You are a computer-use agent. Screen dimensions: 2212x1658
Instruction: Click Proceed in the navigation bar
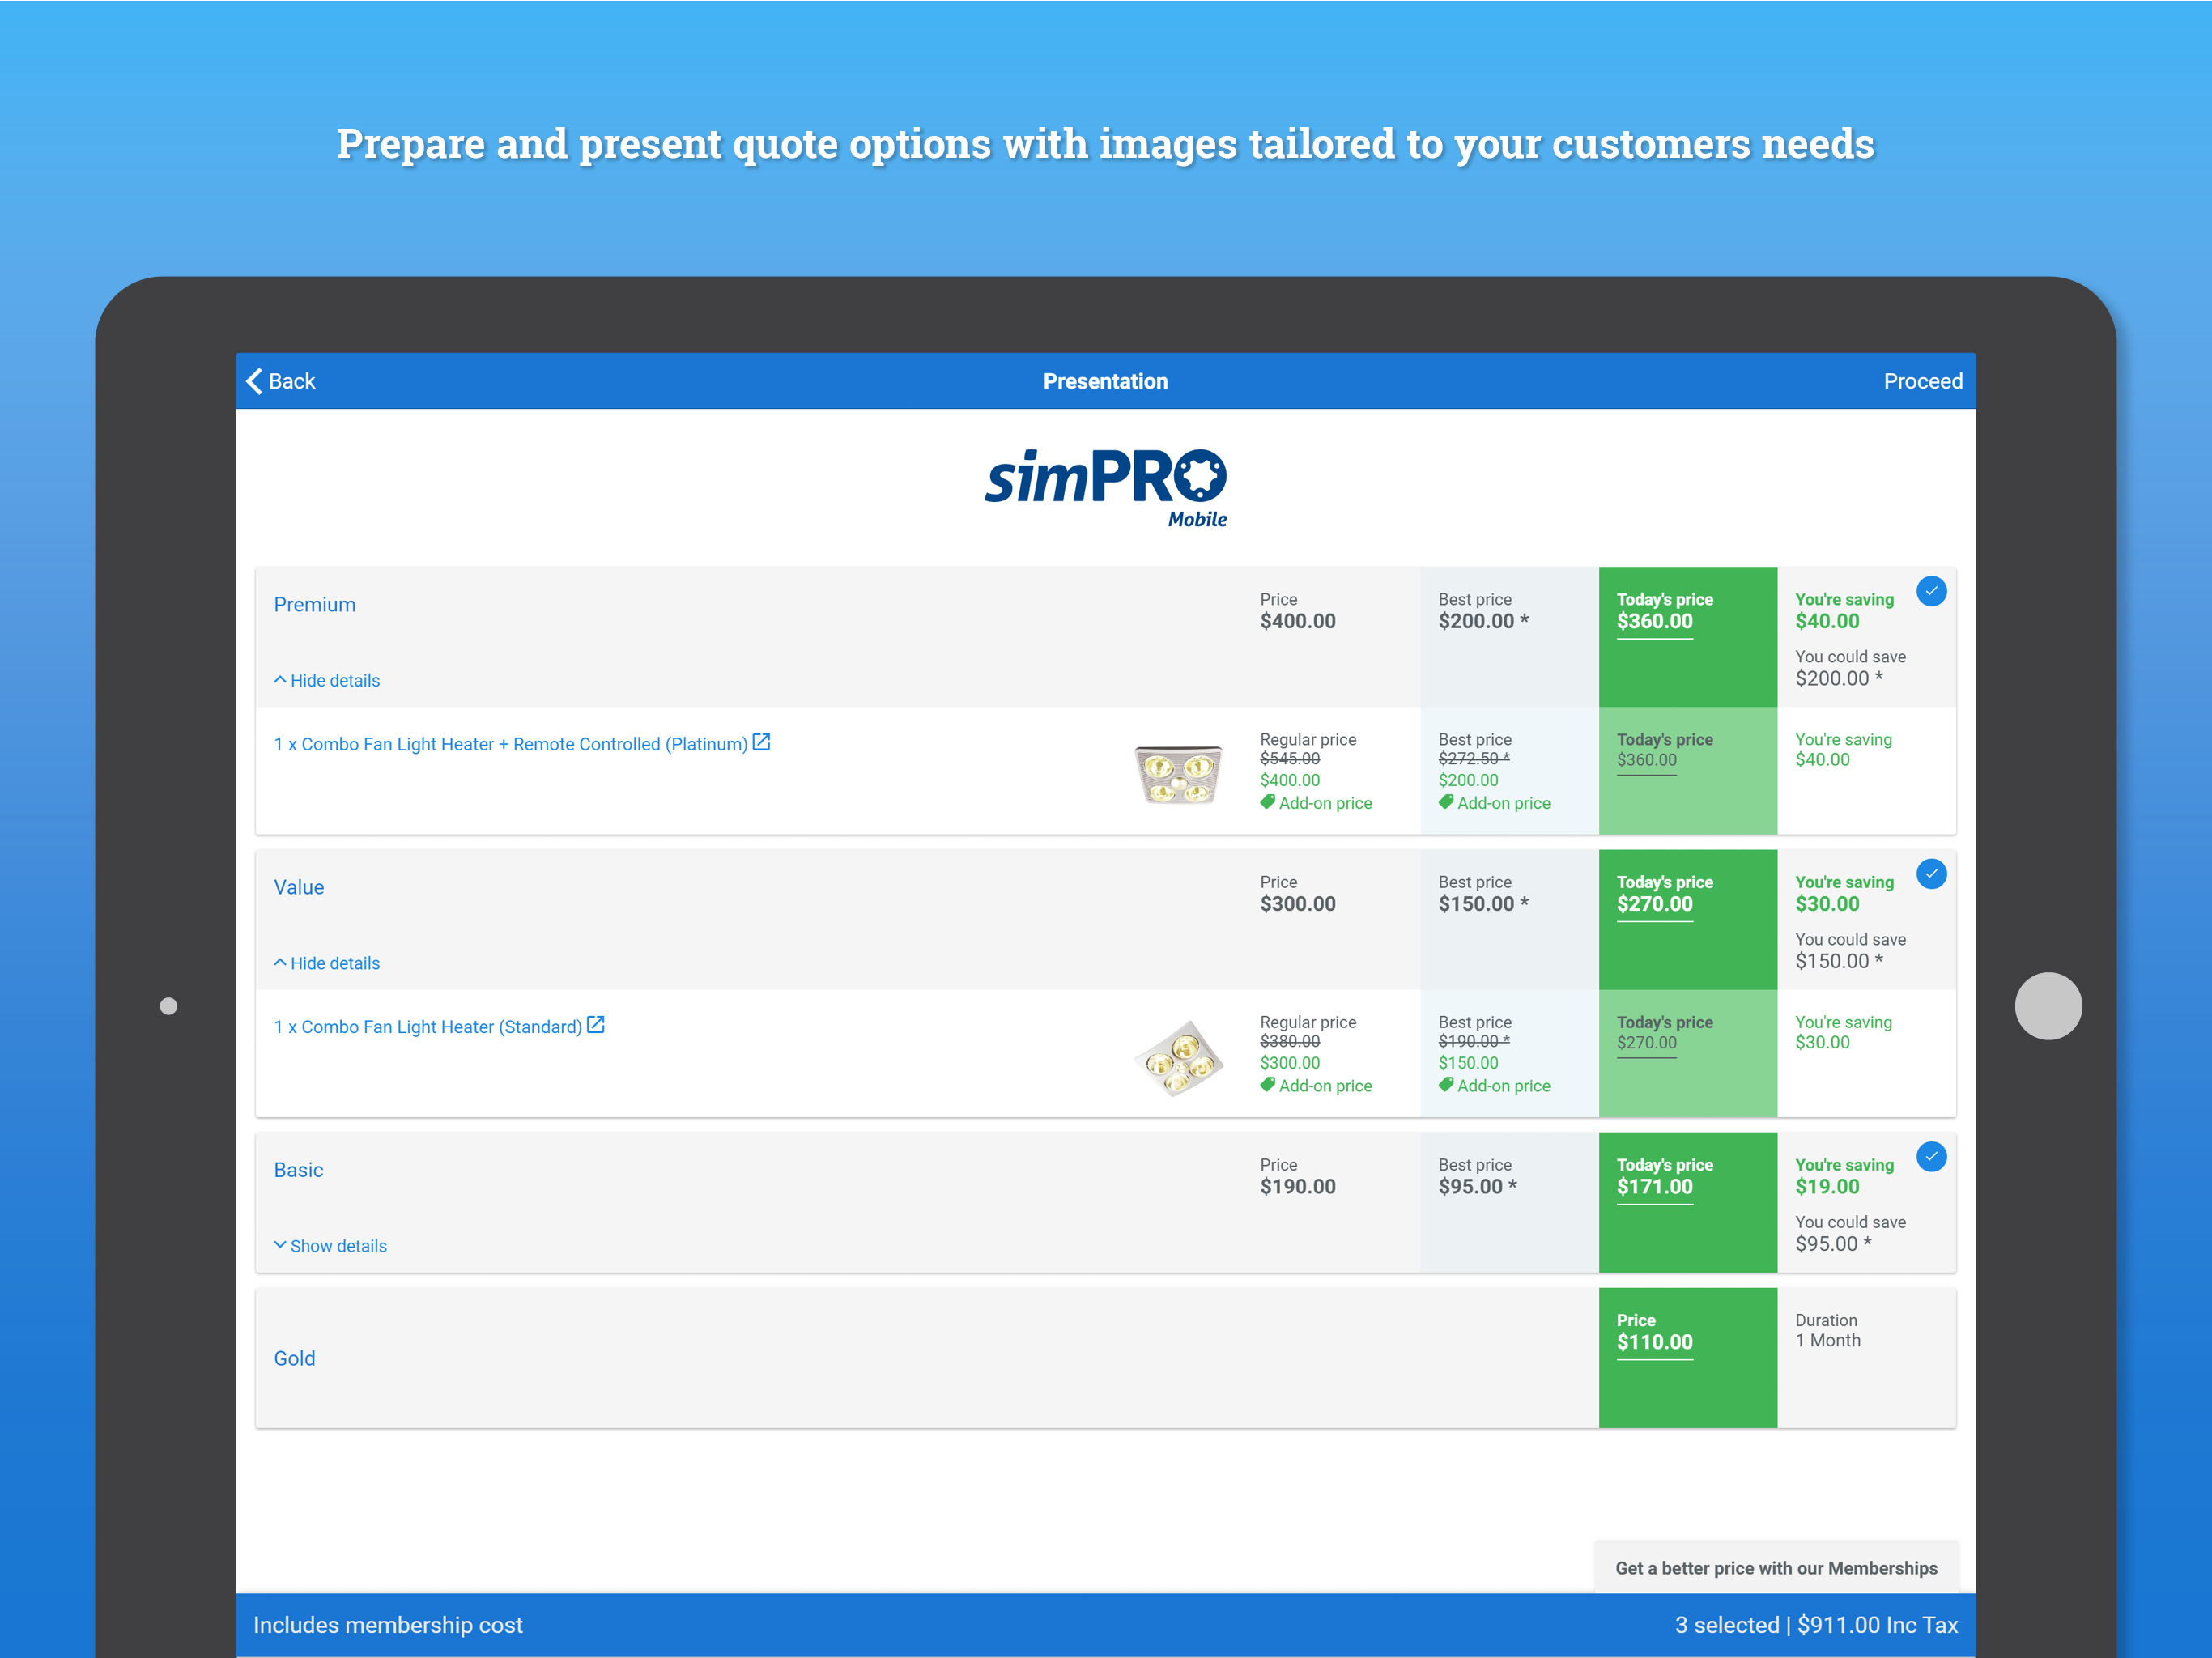coord(1923,381)
